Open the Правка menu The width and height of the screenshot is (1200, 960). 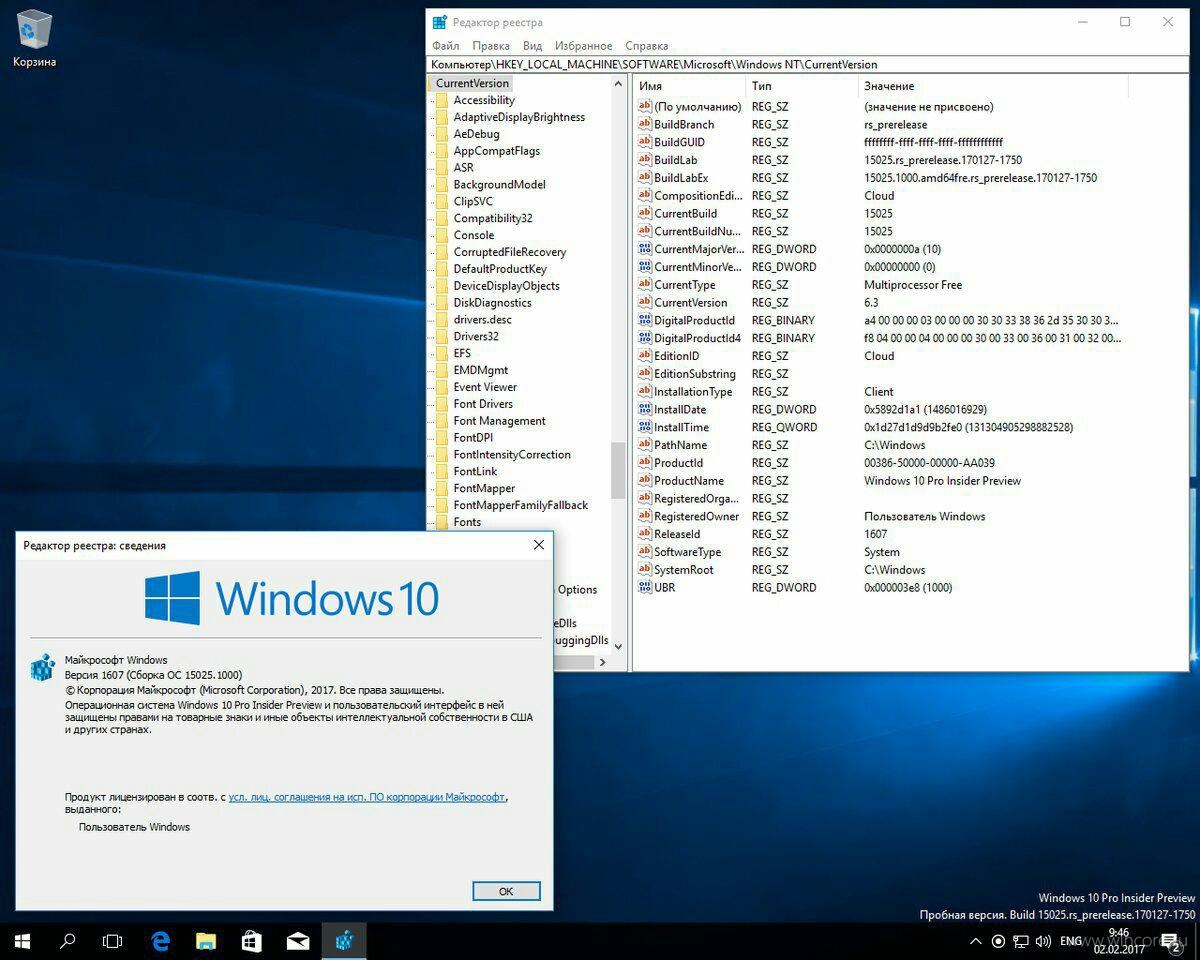491,46
